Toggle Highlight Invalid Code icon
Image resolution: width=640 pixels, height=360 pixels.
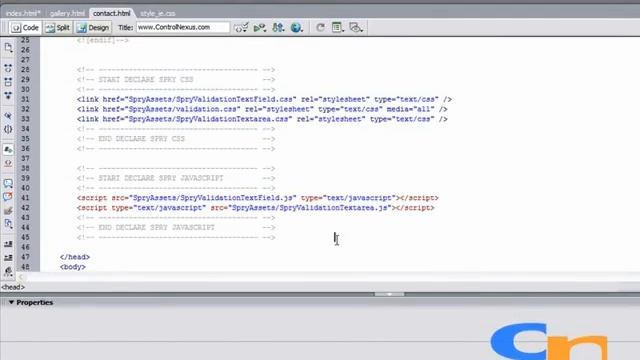pyautogui.click(x=8, y=163)
